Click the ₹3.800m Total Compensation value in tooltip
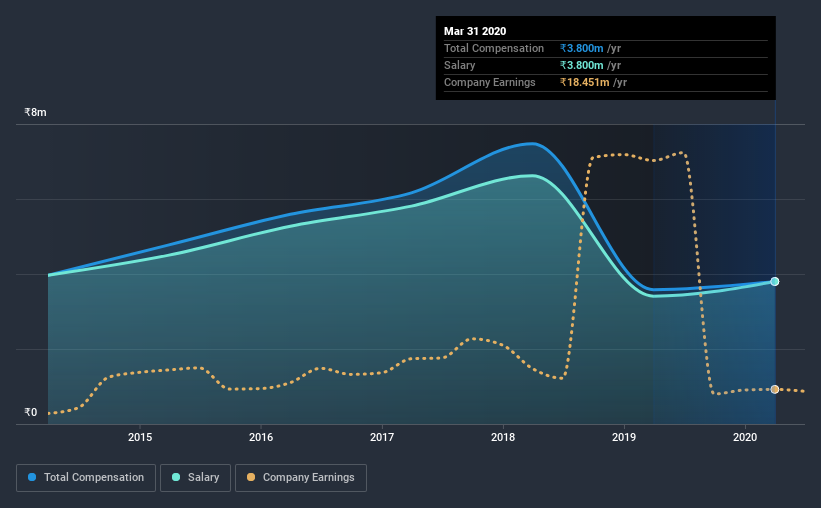 click(x=581, y=48)
